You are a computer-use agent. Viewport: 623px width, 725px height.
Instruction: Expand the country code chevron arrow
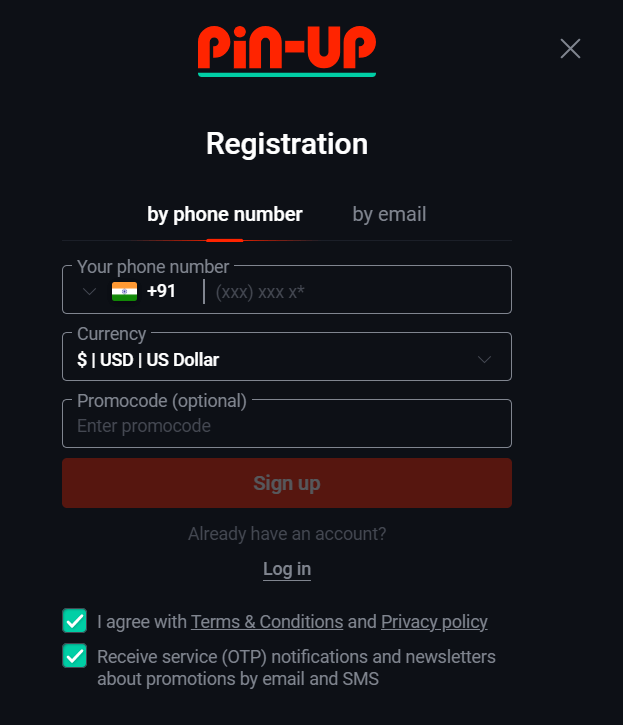pos(89,291)
